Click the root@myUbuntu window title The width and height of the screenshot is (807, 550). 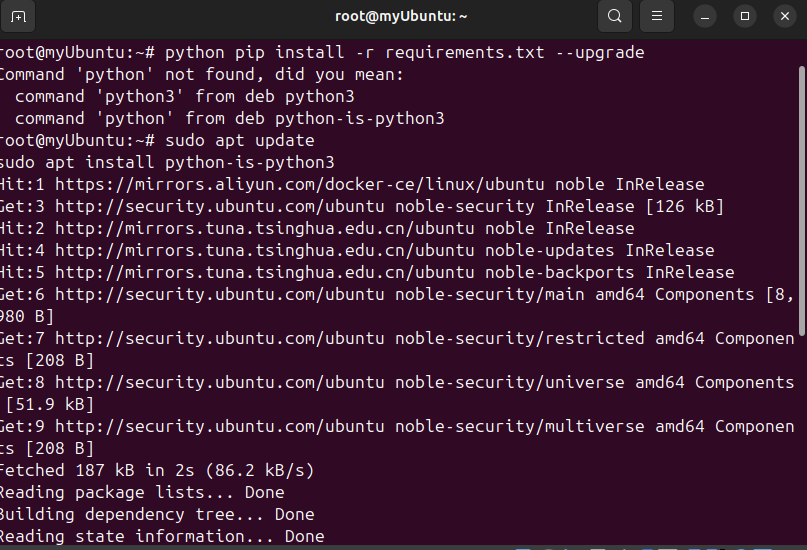401,16
